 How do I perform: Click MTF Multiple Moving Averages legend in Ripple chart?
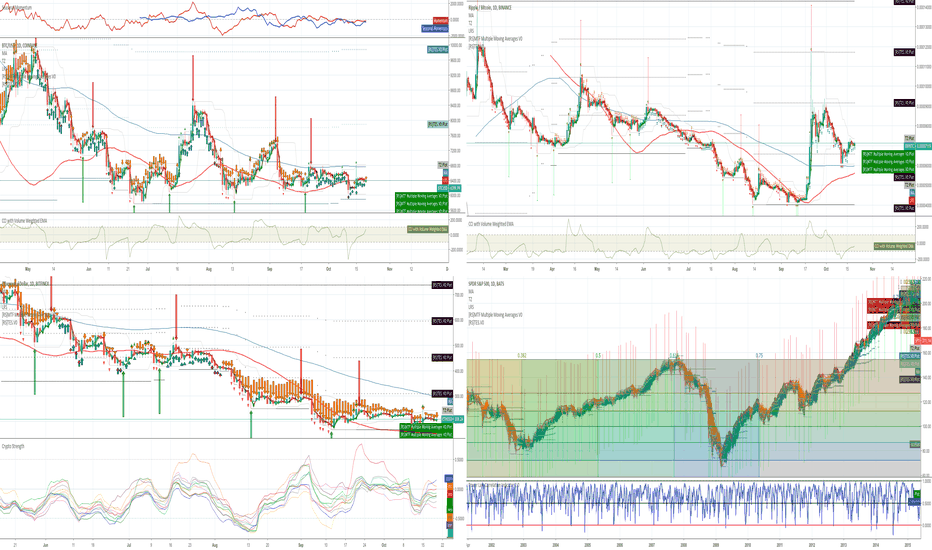tap(495, 39)
